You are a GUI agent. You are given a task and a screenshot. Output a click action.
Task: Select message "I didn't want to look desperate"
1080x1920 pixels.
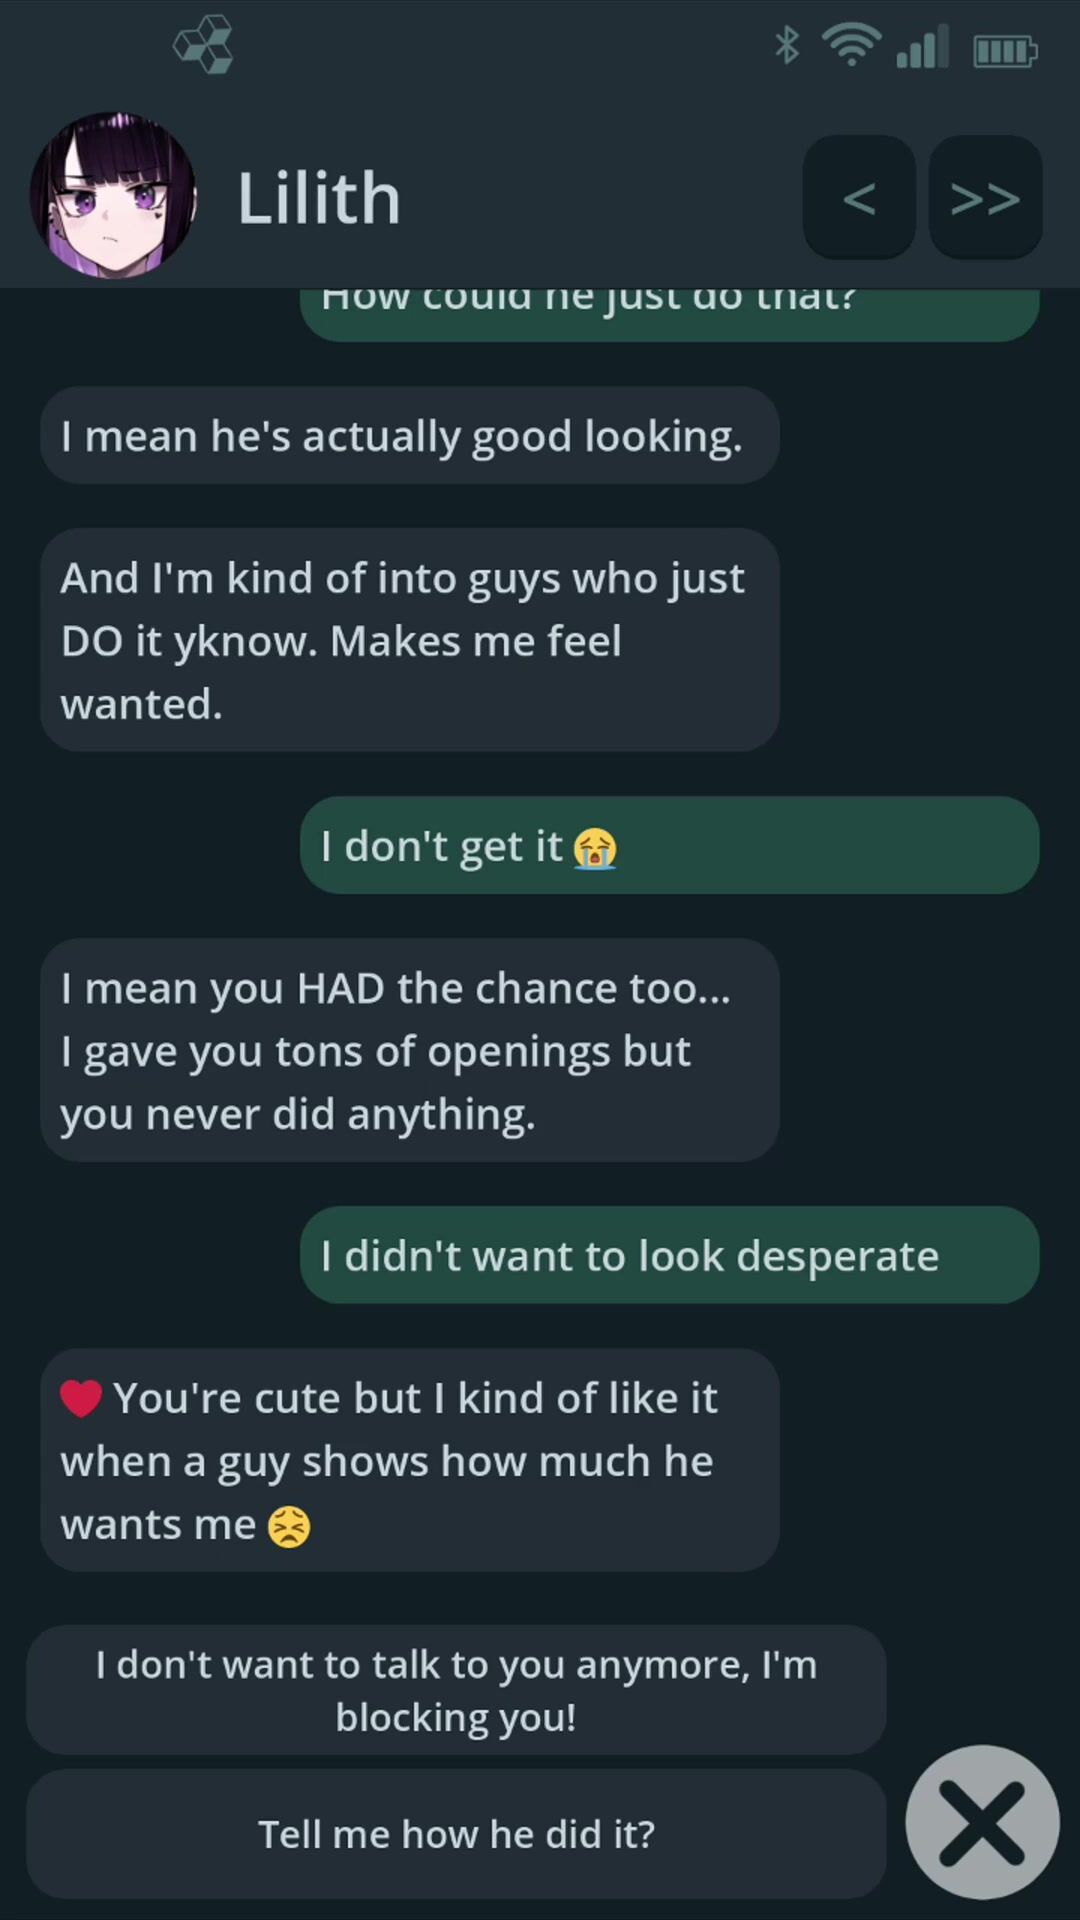[669, 1255]
